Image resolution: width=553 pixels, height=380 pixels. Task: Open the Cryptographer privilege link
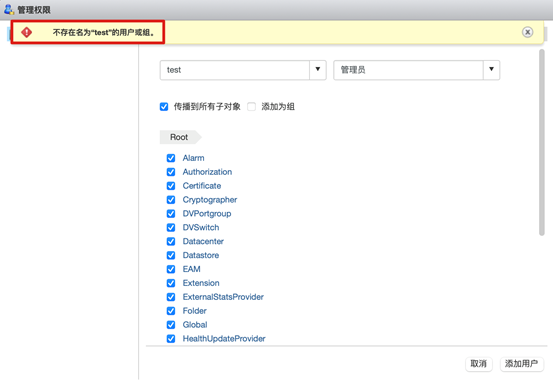pos(210,200)
